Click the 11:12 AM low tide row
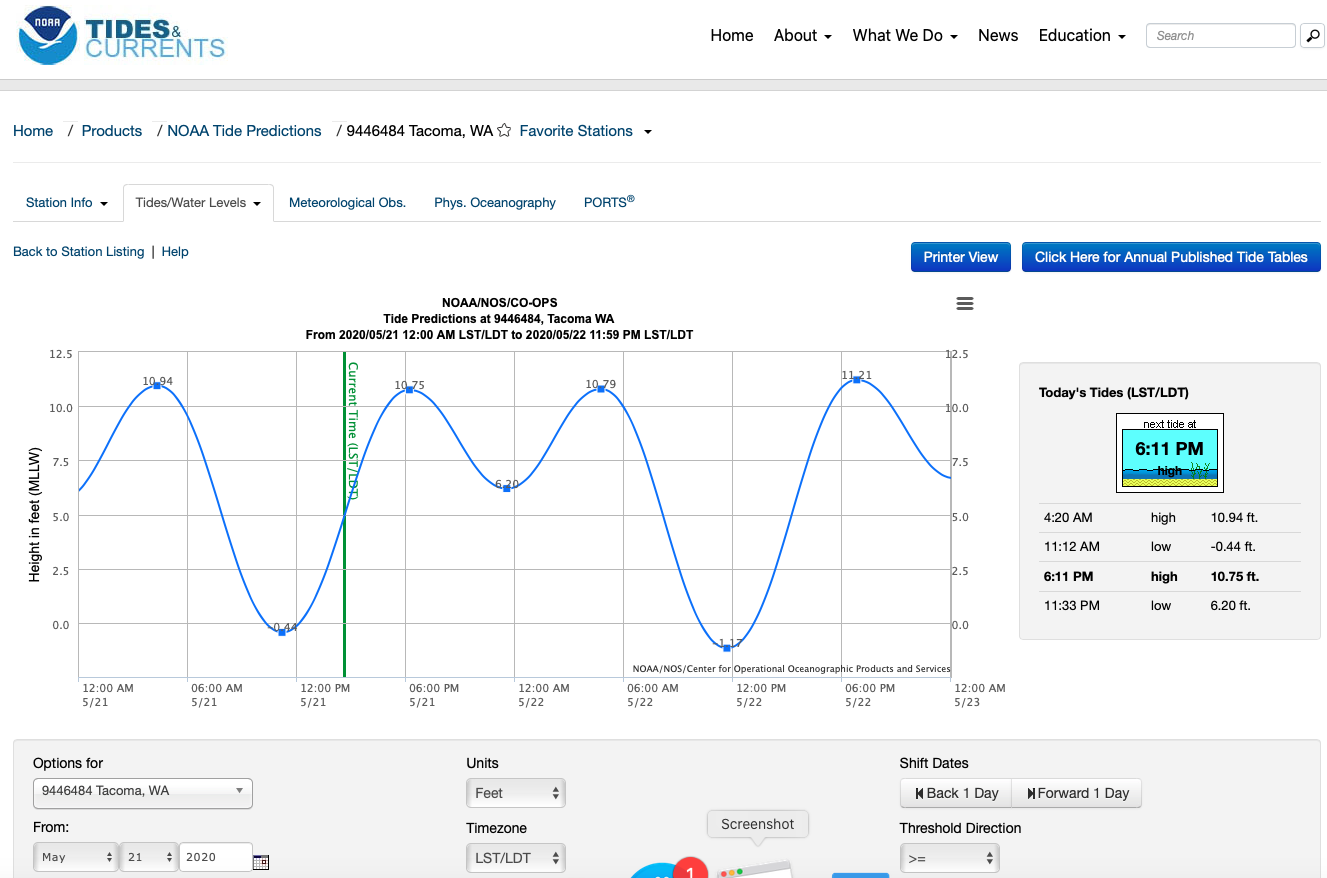The height and width of the screenshot is (878, 1327). coord(1170,547)
